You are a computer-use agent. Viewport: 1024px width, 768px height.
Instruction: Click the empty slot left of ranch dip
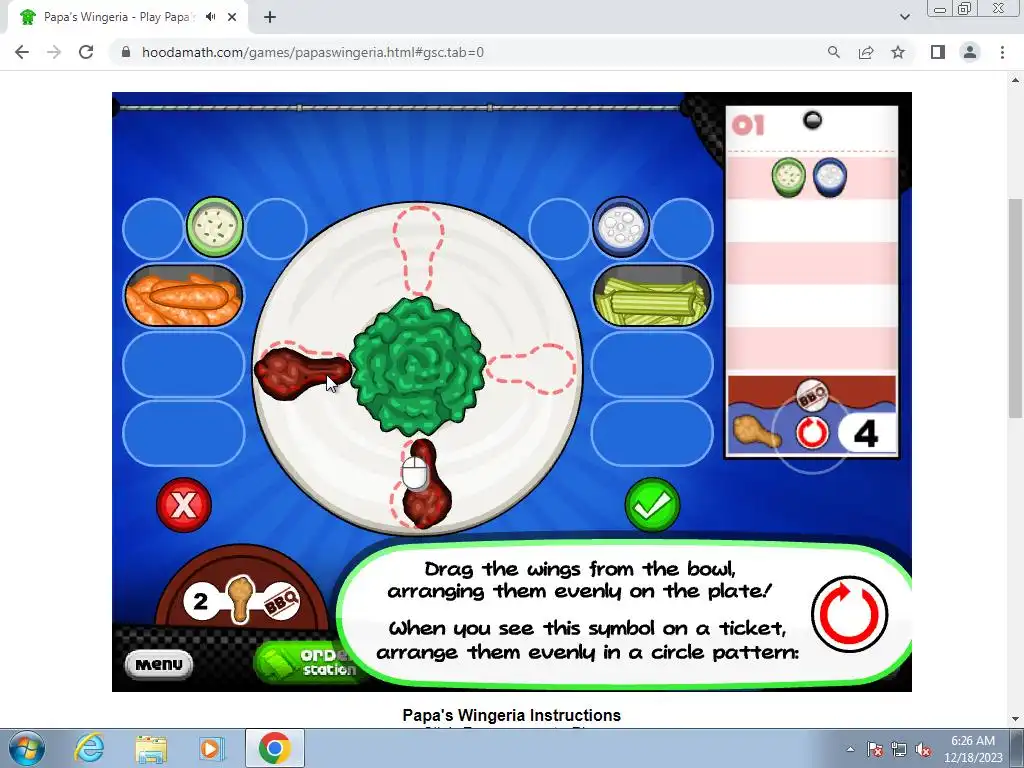click(153, 229)
